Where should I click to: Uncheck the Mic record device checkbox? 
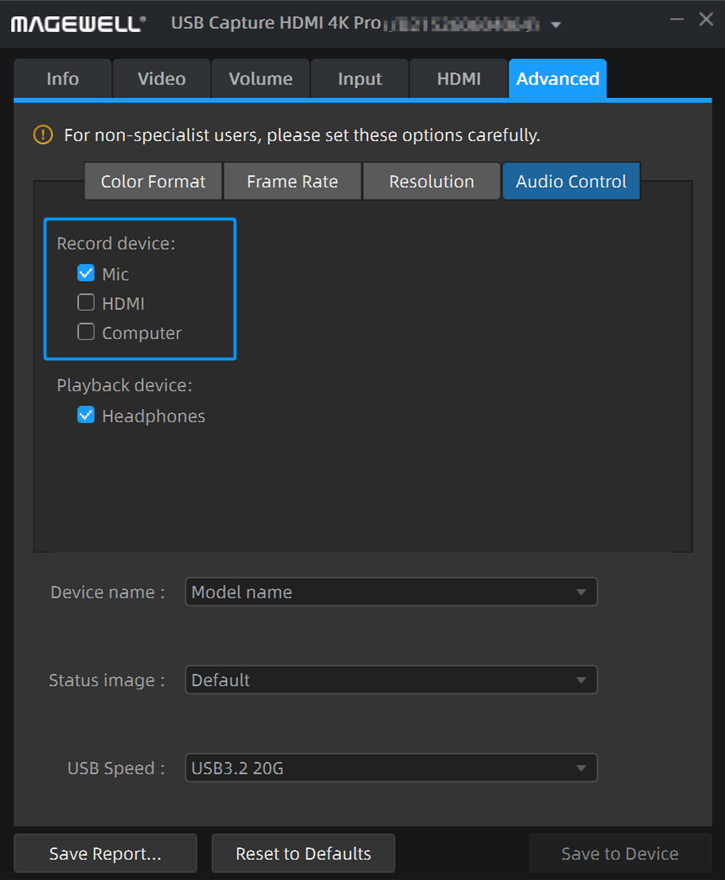pyautogui.click(x=86, y=273)
